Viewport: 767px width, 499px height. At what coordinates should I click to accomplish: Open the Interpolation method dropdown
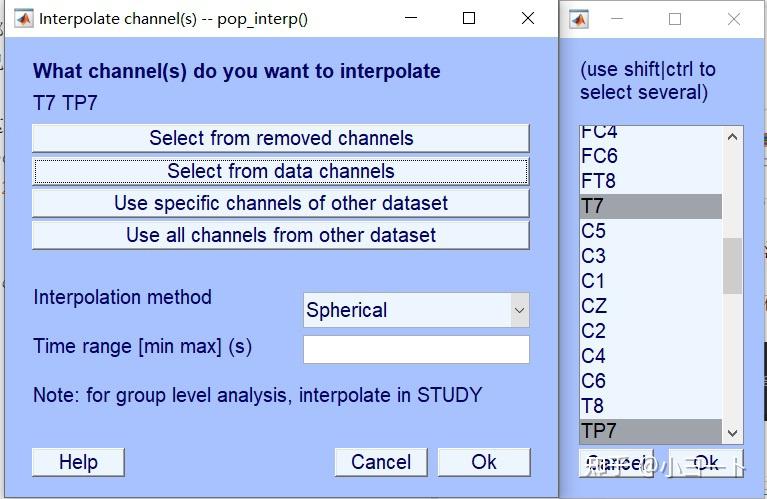tap(416, 310)
